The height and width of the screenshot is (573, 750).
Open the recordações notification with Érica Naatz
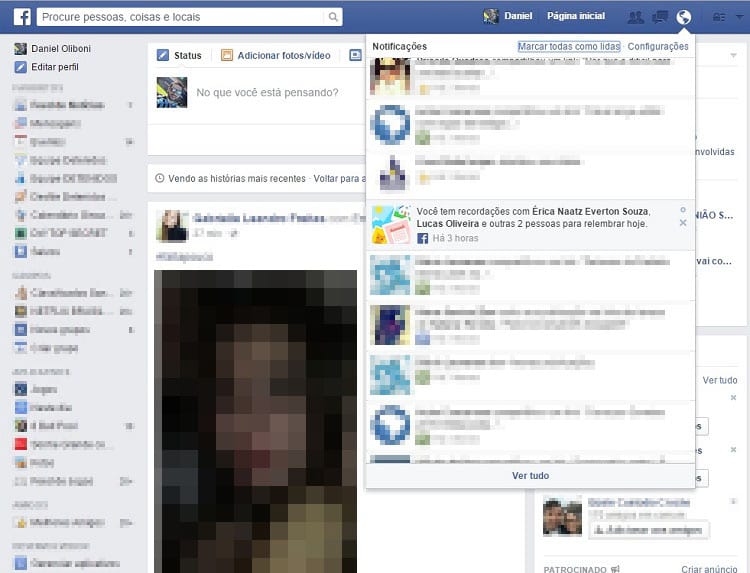click(529, 225)
